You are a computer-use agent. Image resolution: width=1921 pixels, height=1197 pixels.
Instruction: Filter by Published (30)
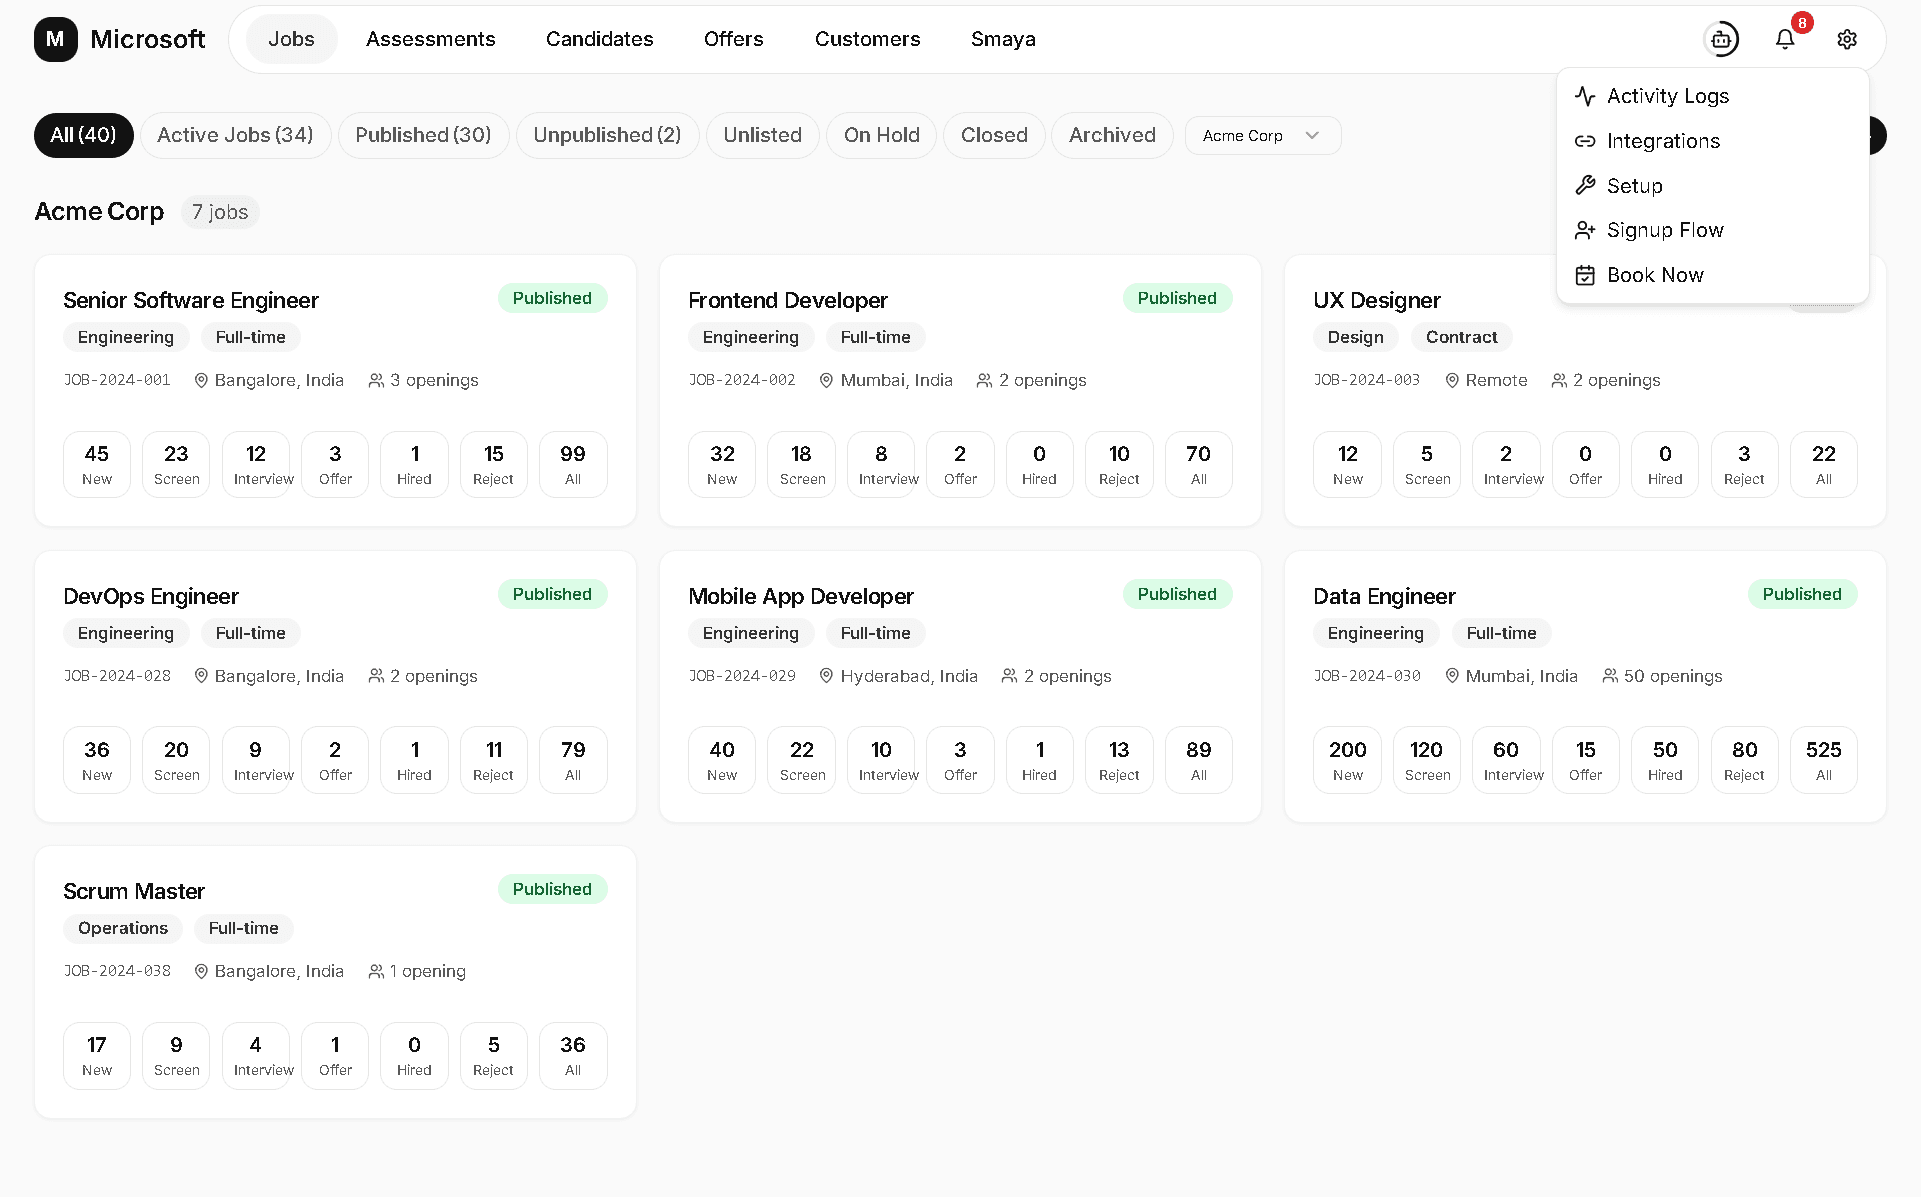[423, 135]
